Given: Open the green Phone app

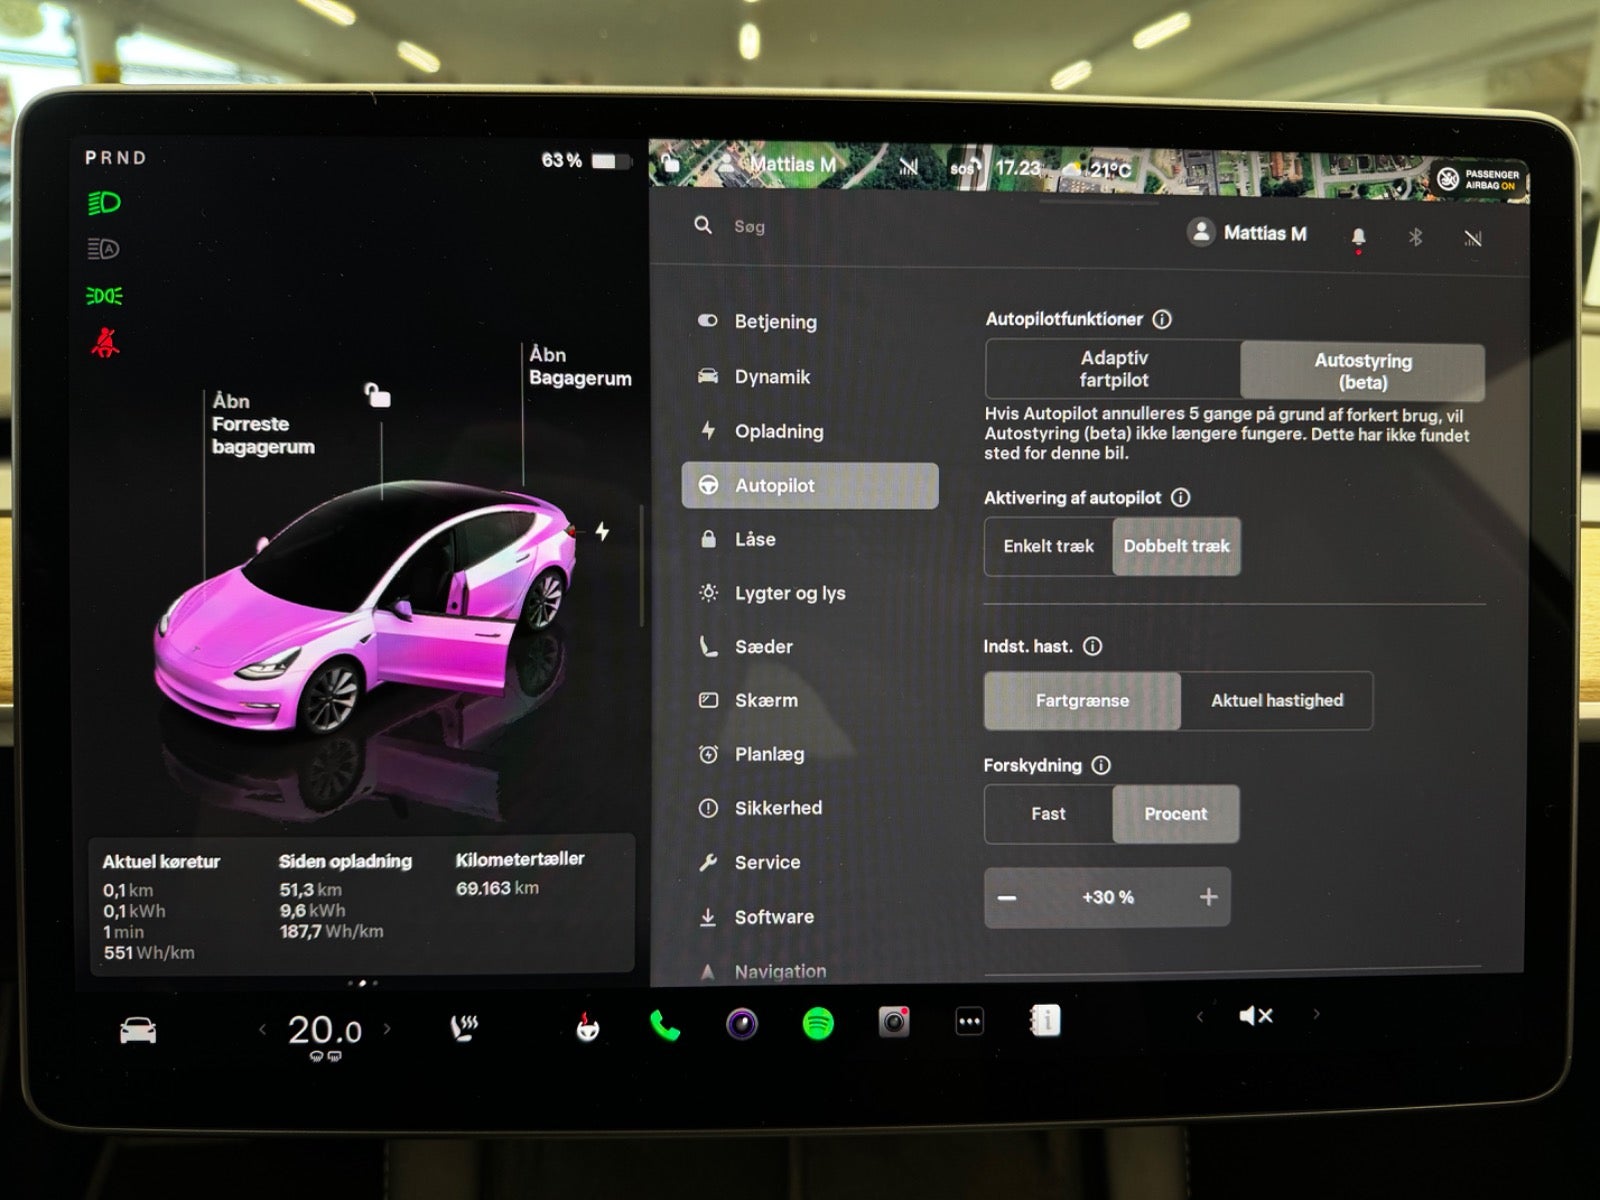Looking at the screenshot, I should click(x=665, y=1025).
